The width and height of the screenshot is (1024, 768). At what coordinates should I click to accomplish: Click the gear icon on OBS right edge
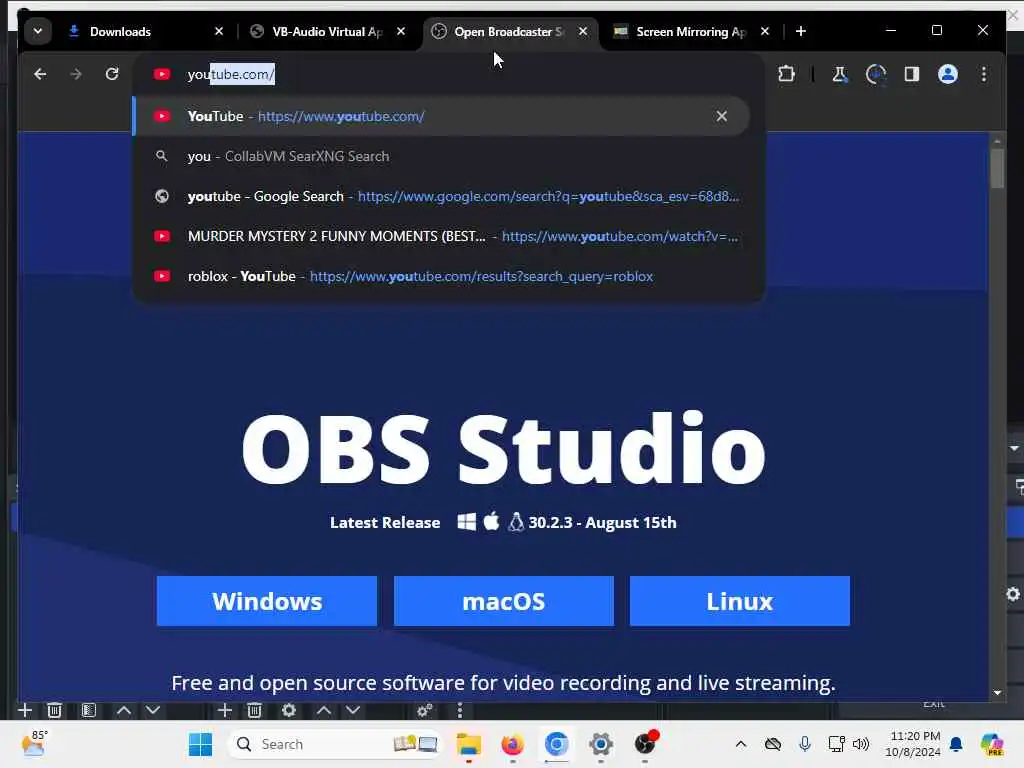[1013, 594]
